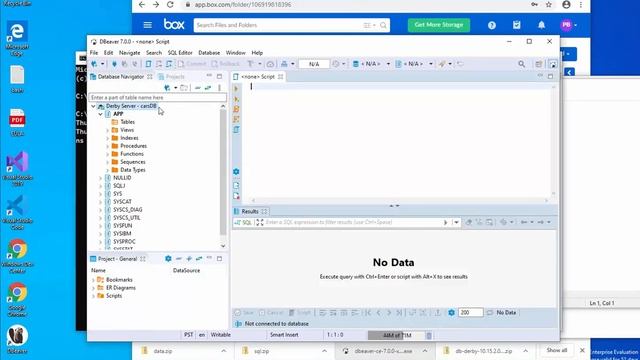
Task: Open the filter history dropdown in Results
Action: tap(456, 222)
